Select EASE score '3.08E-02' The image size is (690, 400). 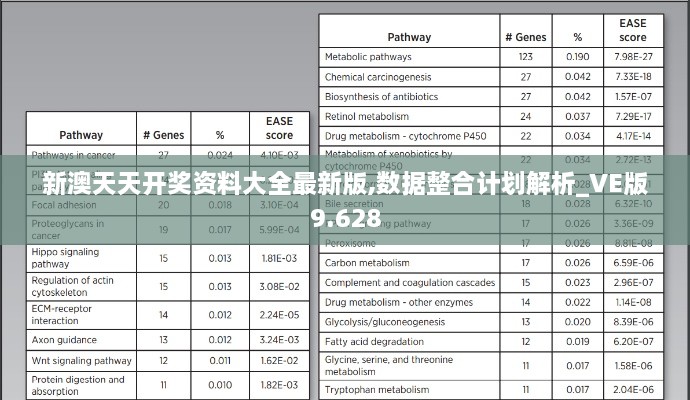(279, 287)
